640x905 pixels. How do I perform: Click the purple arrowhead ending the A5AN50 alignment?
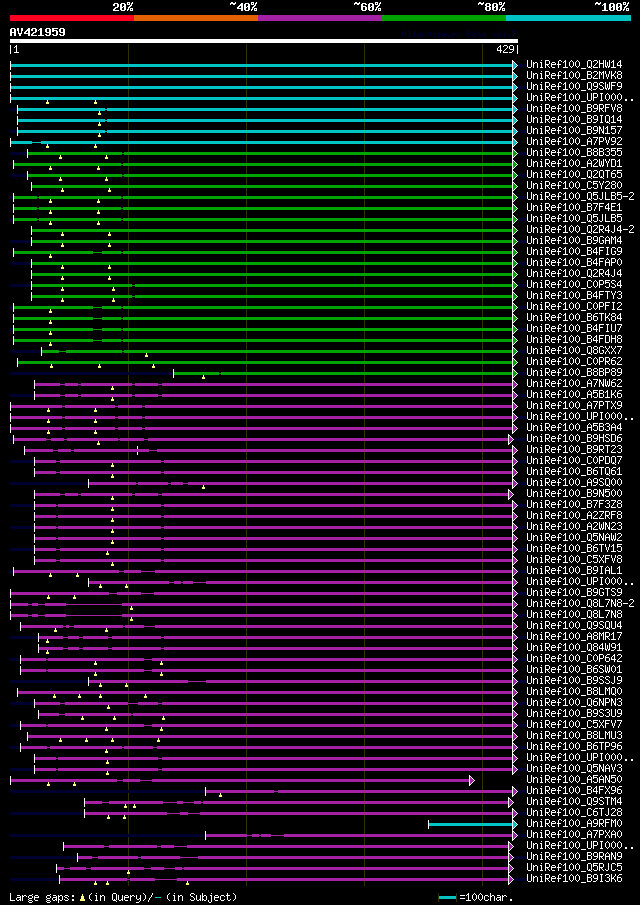point(471,780)
